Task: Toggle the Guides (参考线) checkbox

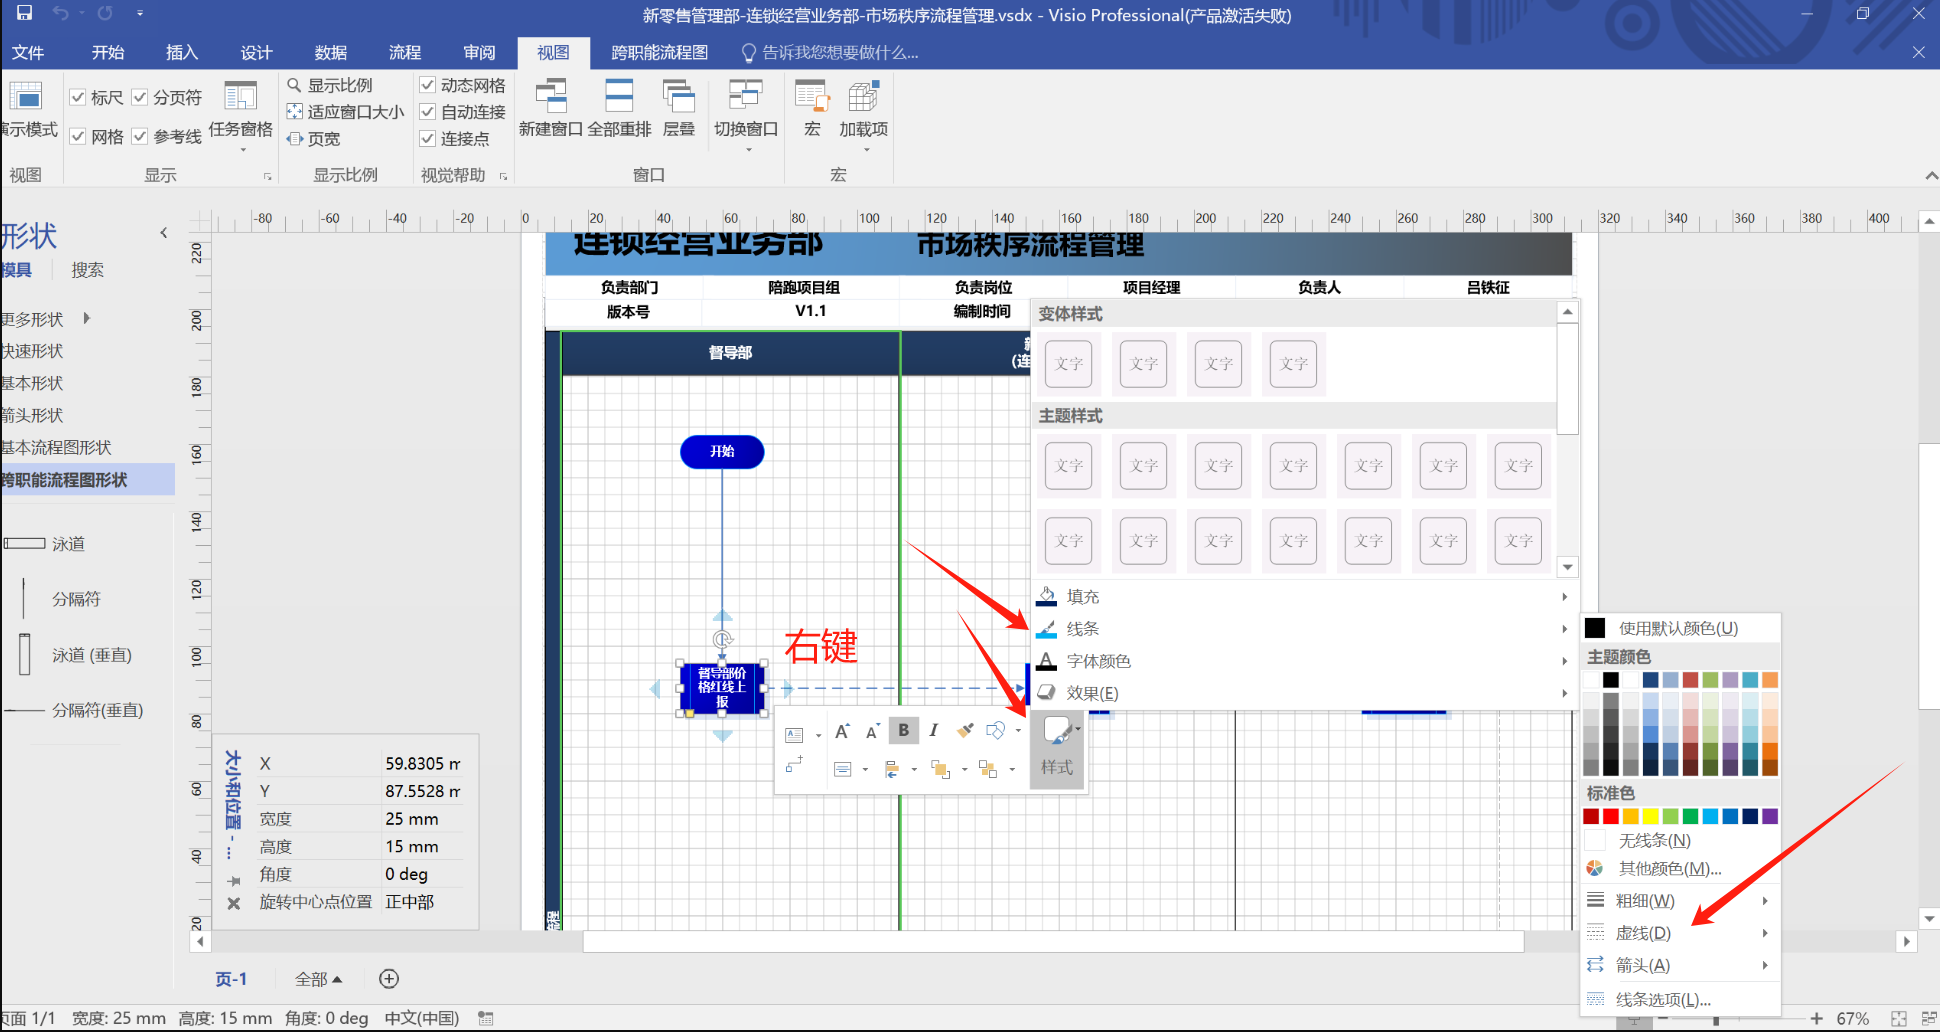Action: (140, 136)
